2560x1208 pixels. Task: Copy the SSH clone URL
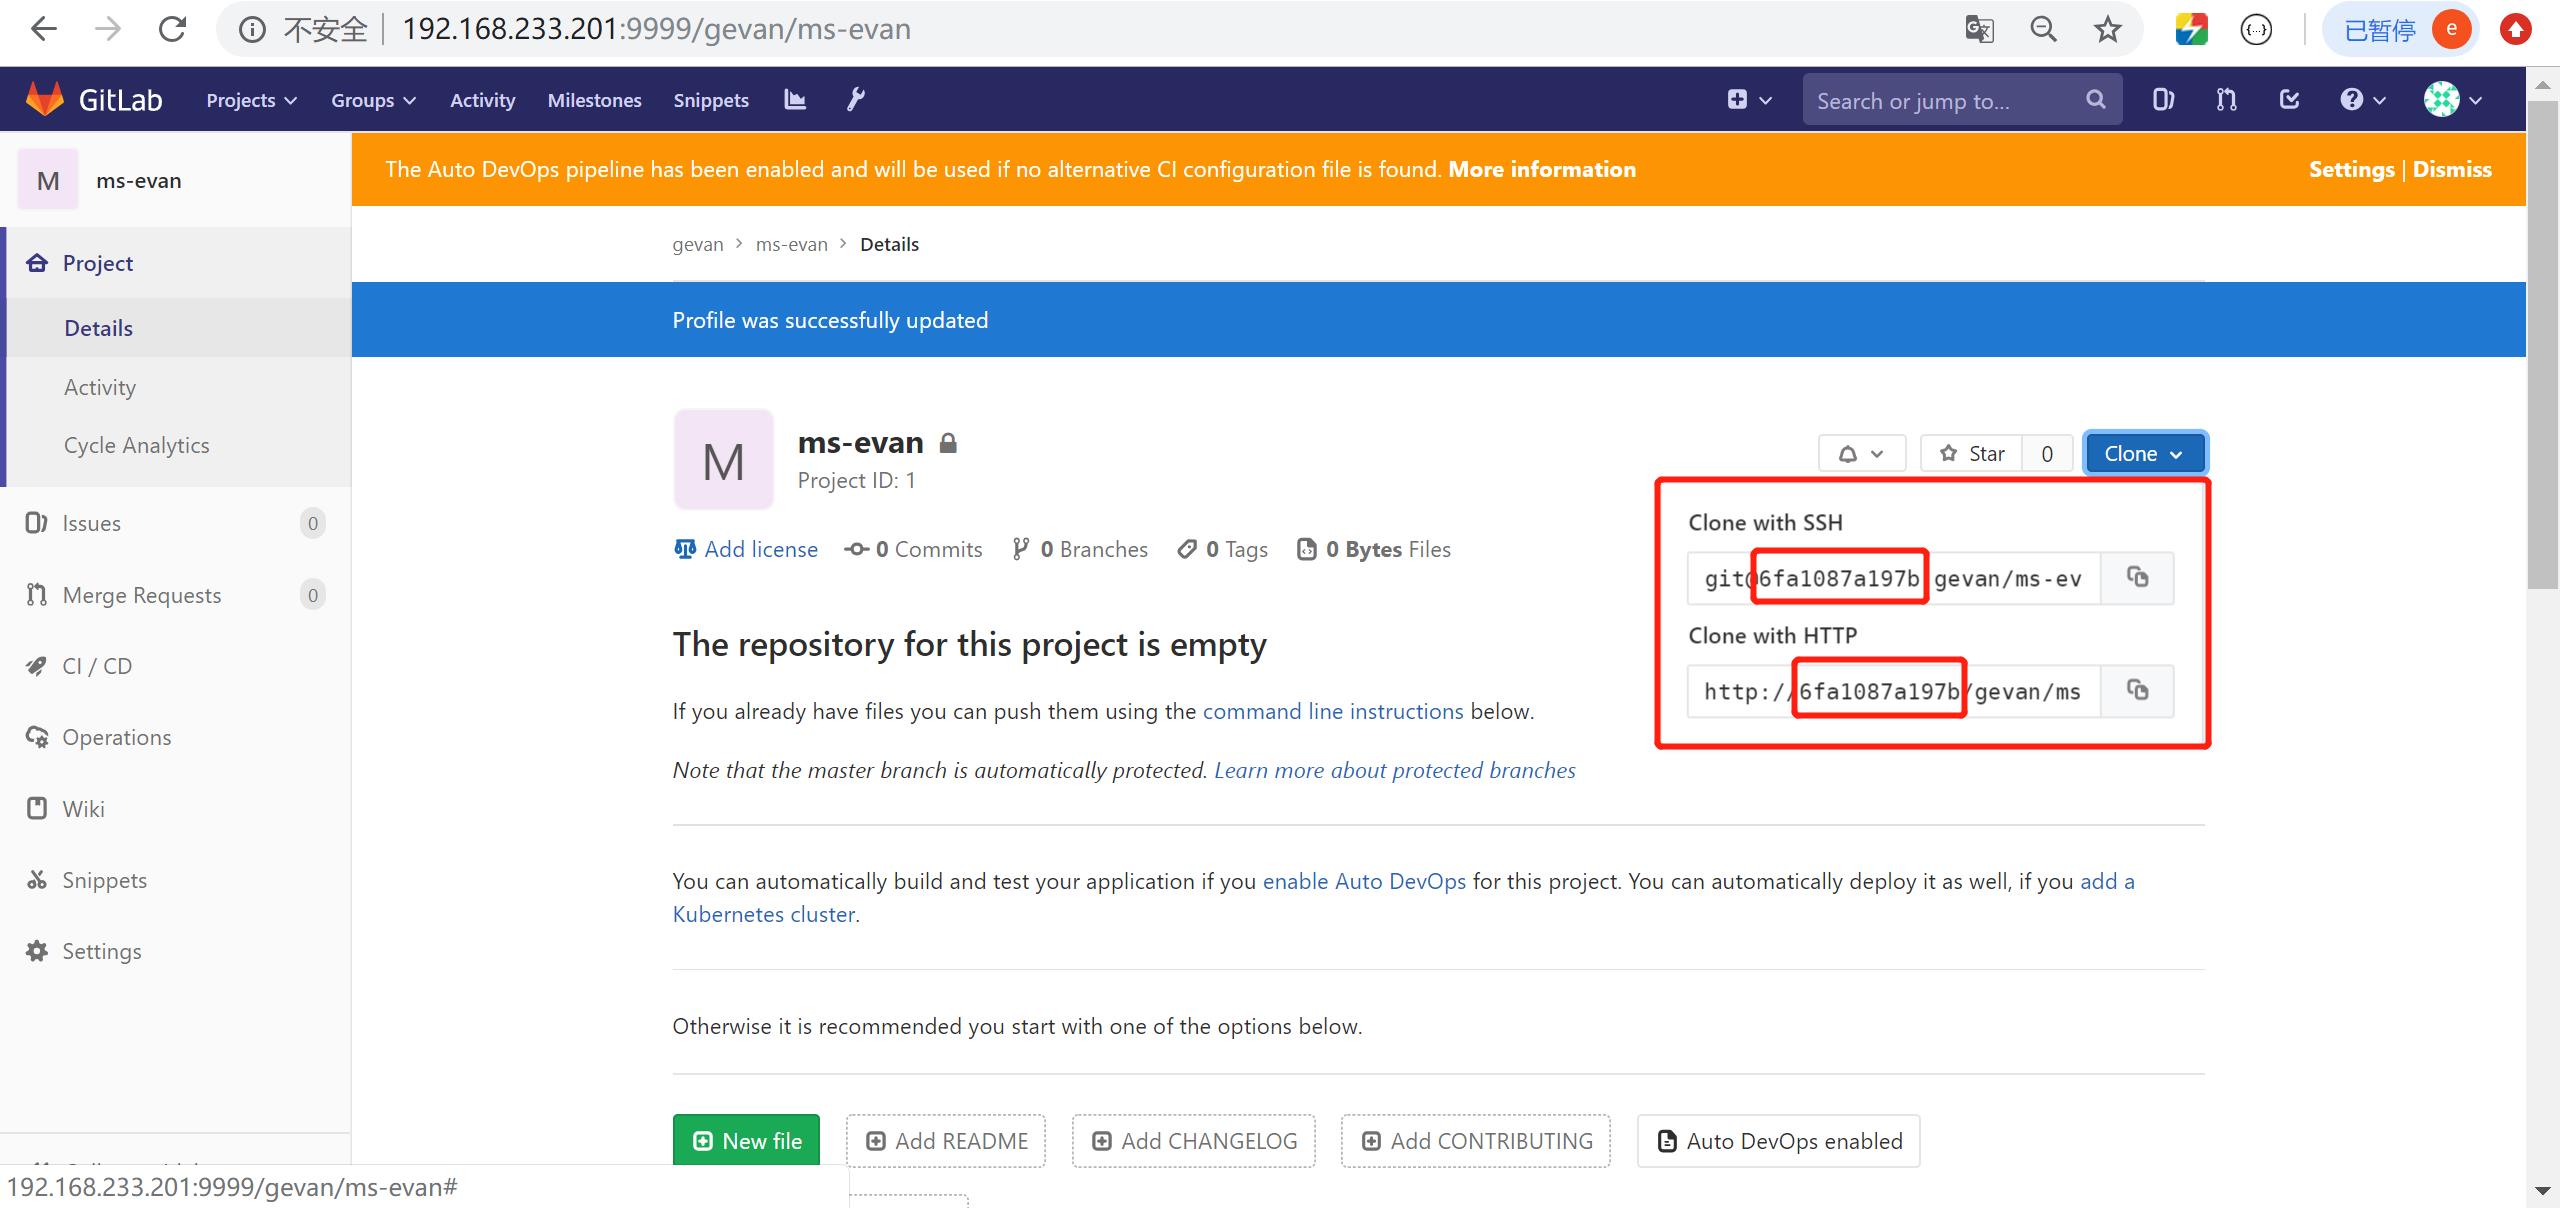click(x=2137, y=578)
